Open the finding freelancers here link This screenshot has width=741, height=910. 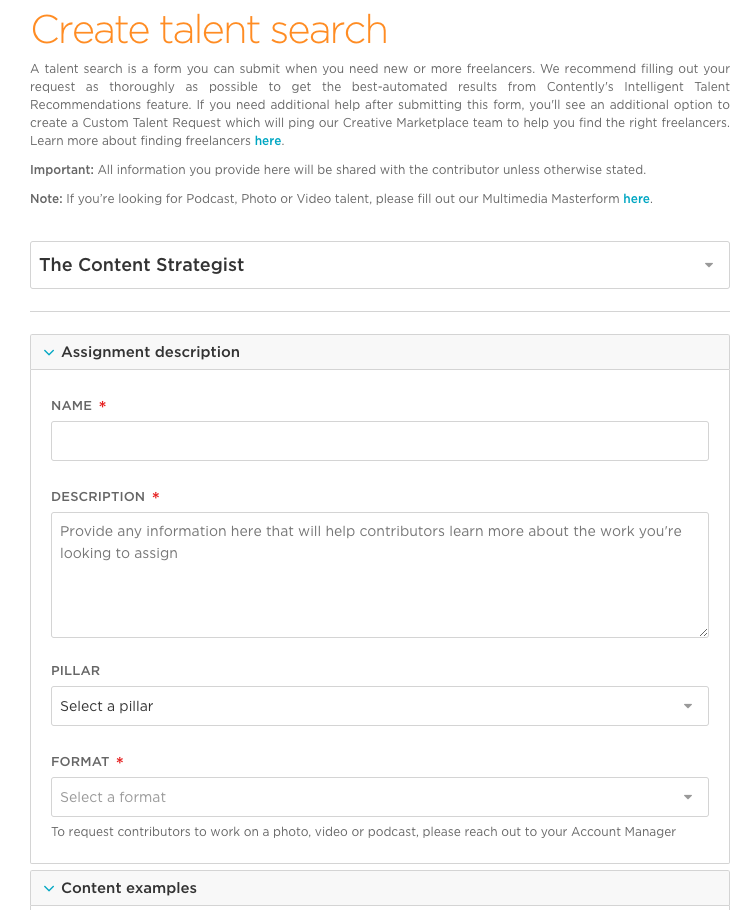pos(267,141)
